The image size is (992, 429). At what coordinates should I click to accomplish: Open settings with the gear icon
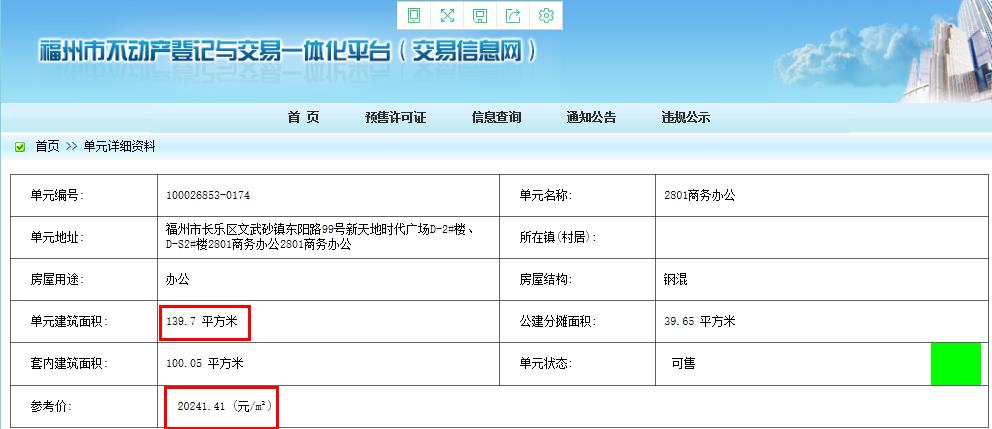[546, 16]
